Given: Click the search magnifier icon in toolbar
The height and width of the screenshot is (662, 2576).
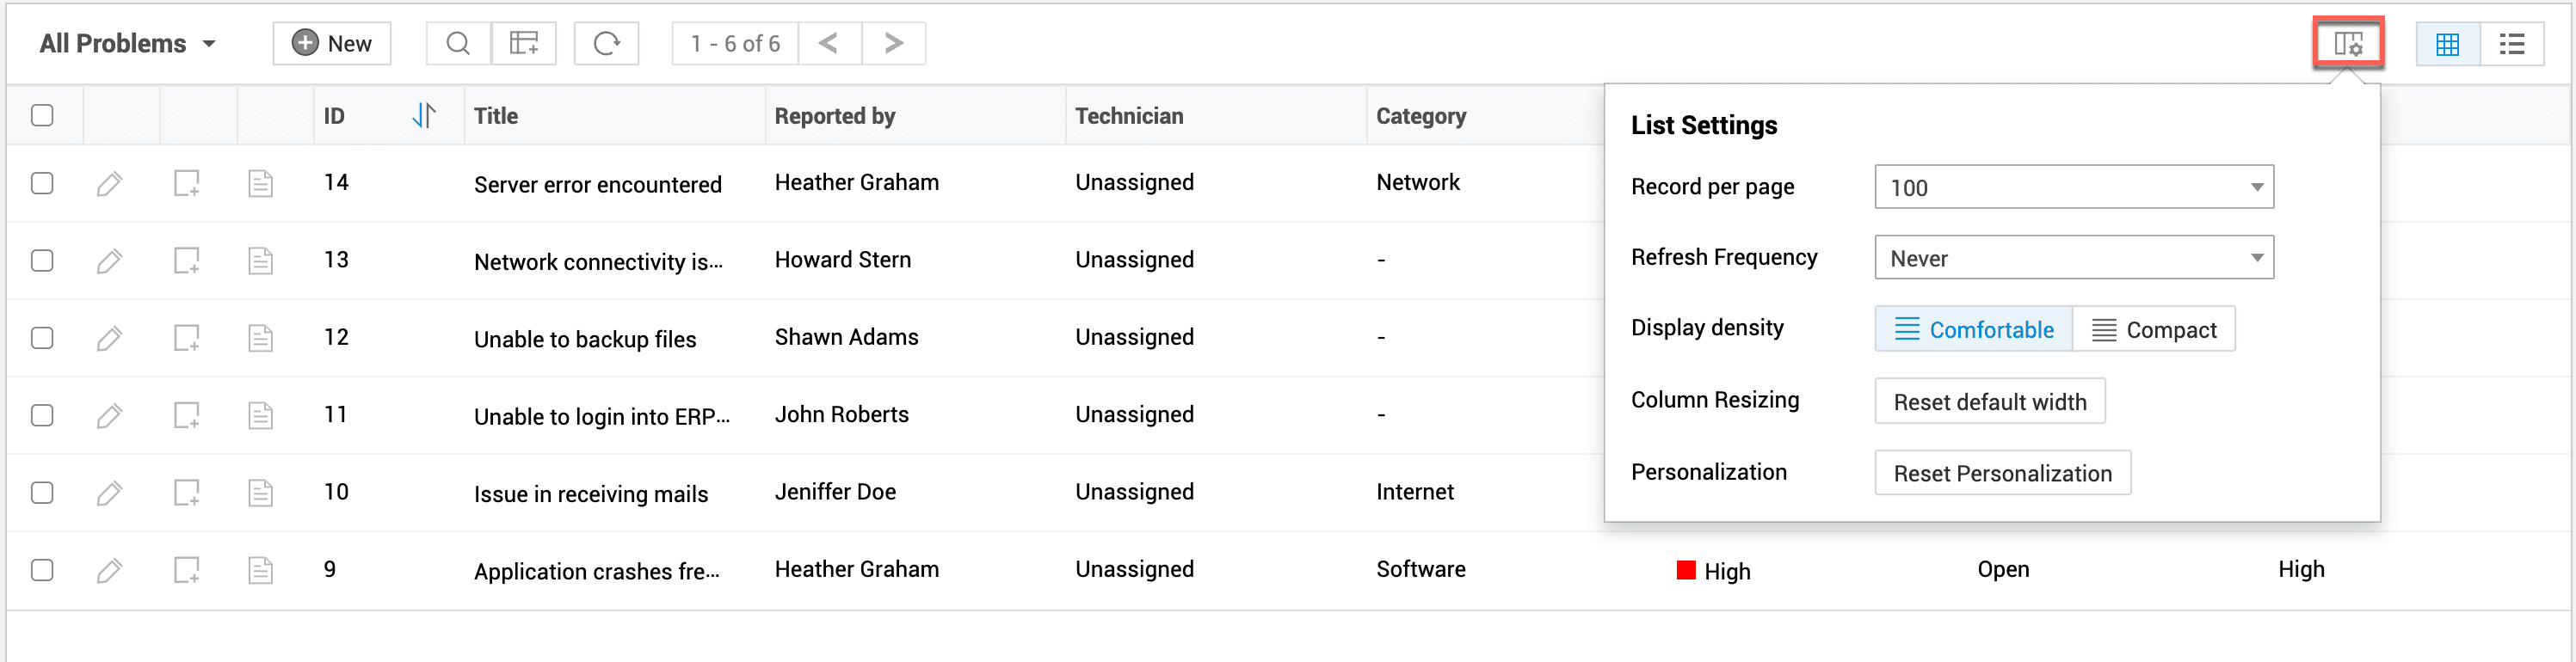Looking at the screenshot, I should pyautogui.click(x=458, y=43).
